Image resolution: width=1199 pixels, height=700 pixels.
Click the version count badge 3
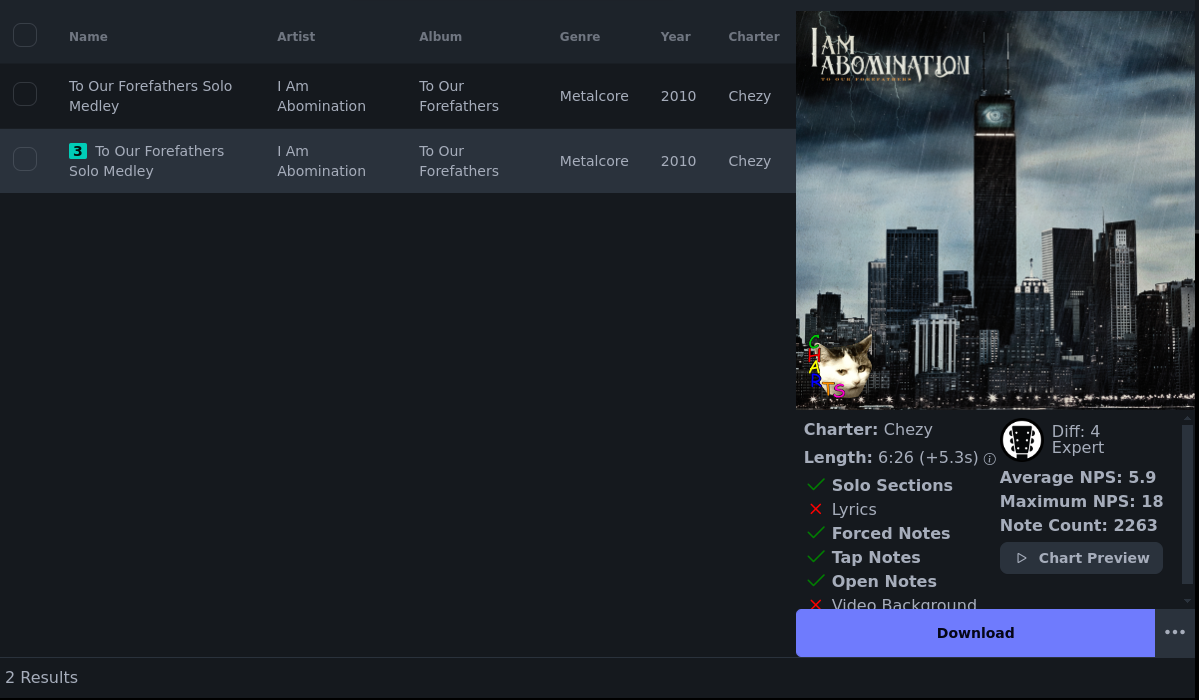[77, 151]
